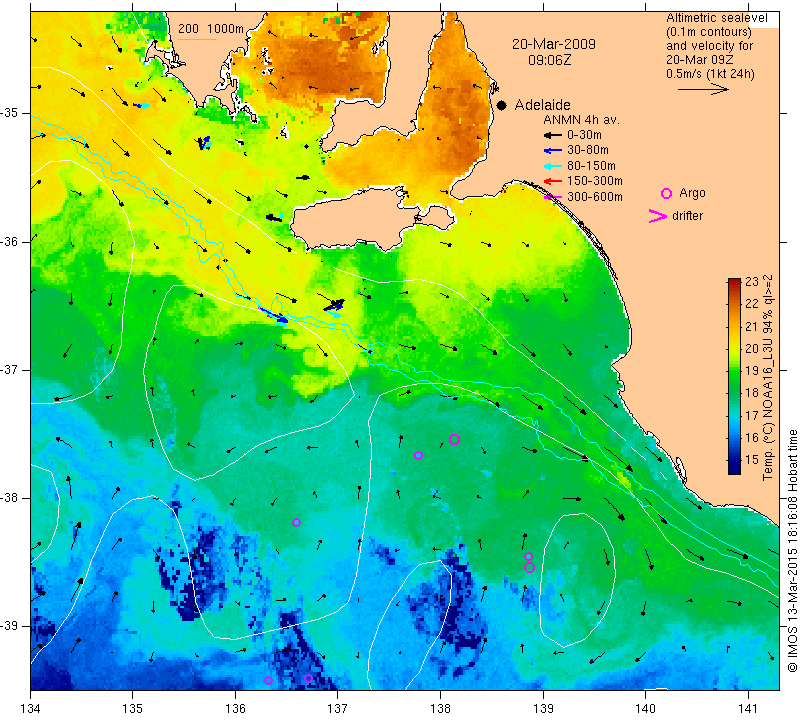
Task: Click the IMOS copyright timestamp text
Action: 792,551
